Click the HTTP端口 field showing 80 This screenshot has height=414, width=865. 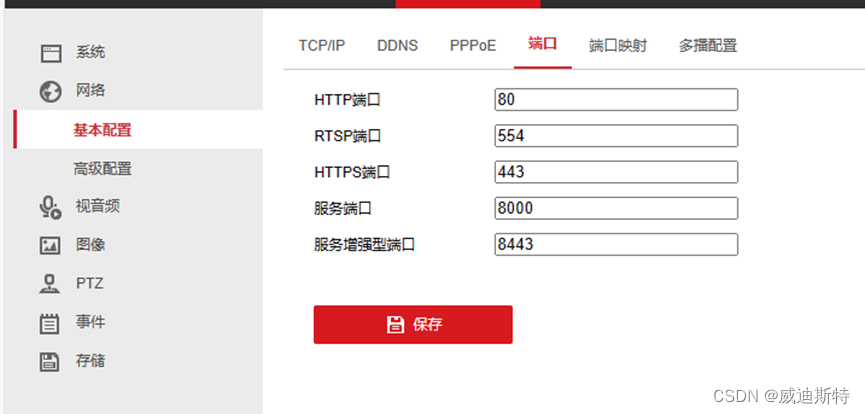(x=616, y=100)
